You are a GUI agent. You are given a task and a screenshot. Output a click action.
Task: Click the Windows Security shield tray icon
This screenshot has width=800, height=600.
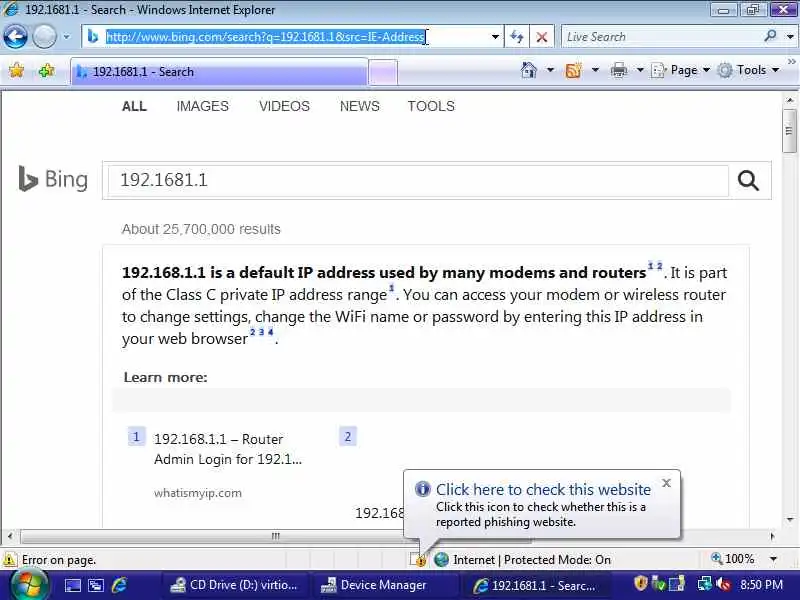[x=640, y=584]
